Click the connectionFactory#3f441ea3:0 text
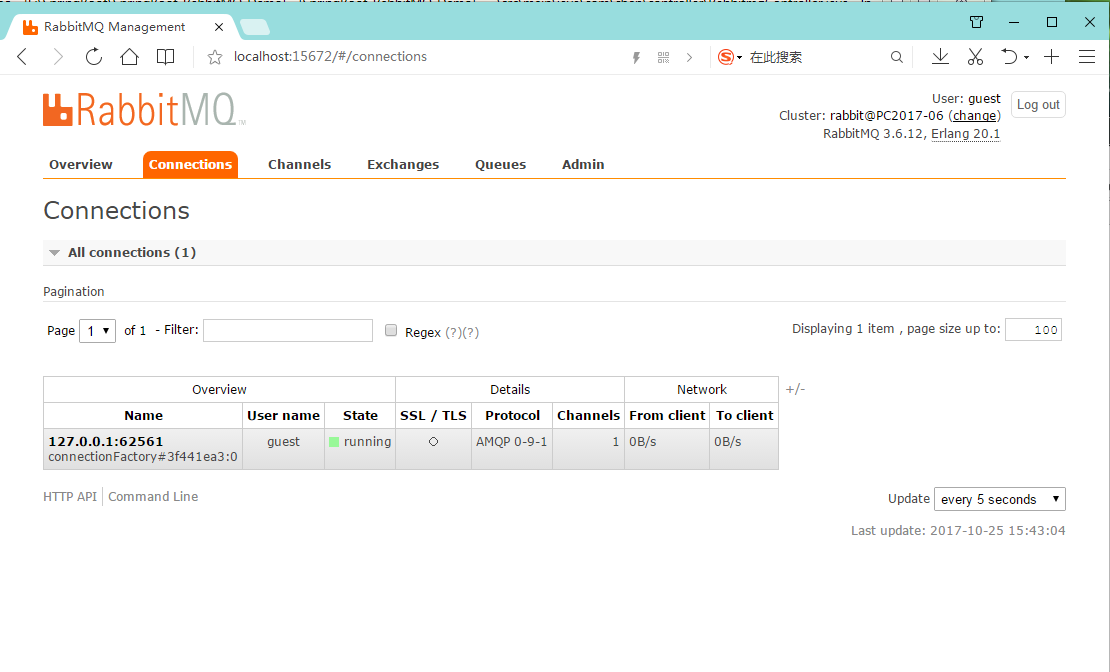This screenshot has height=672, width=1110. click(143, 457)
